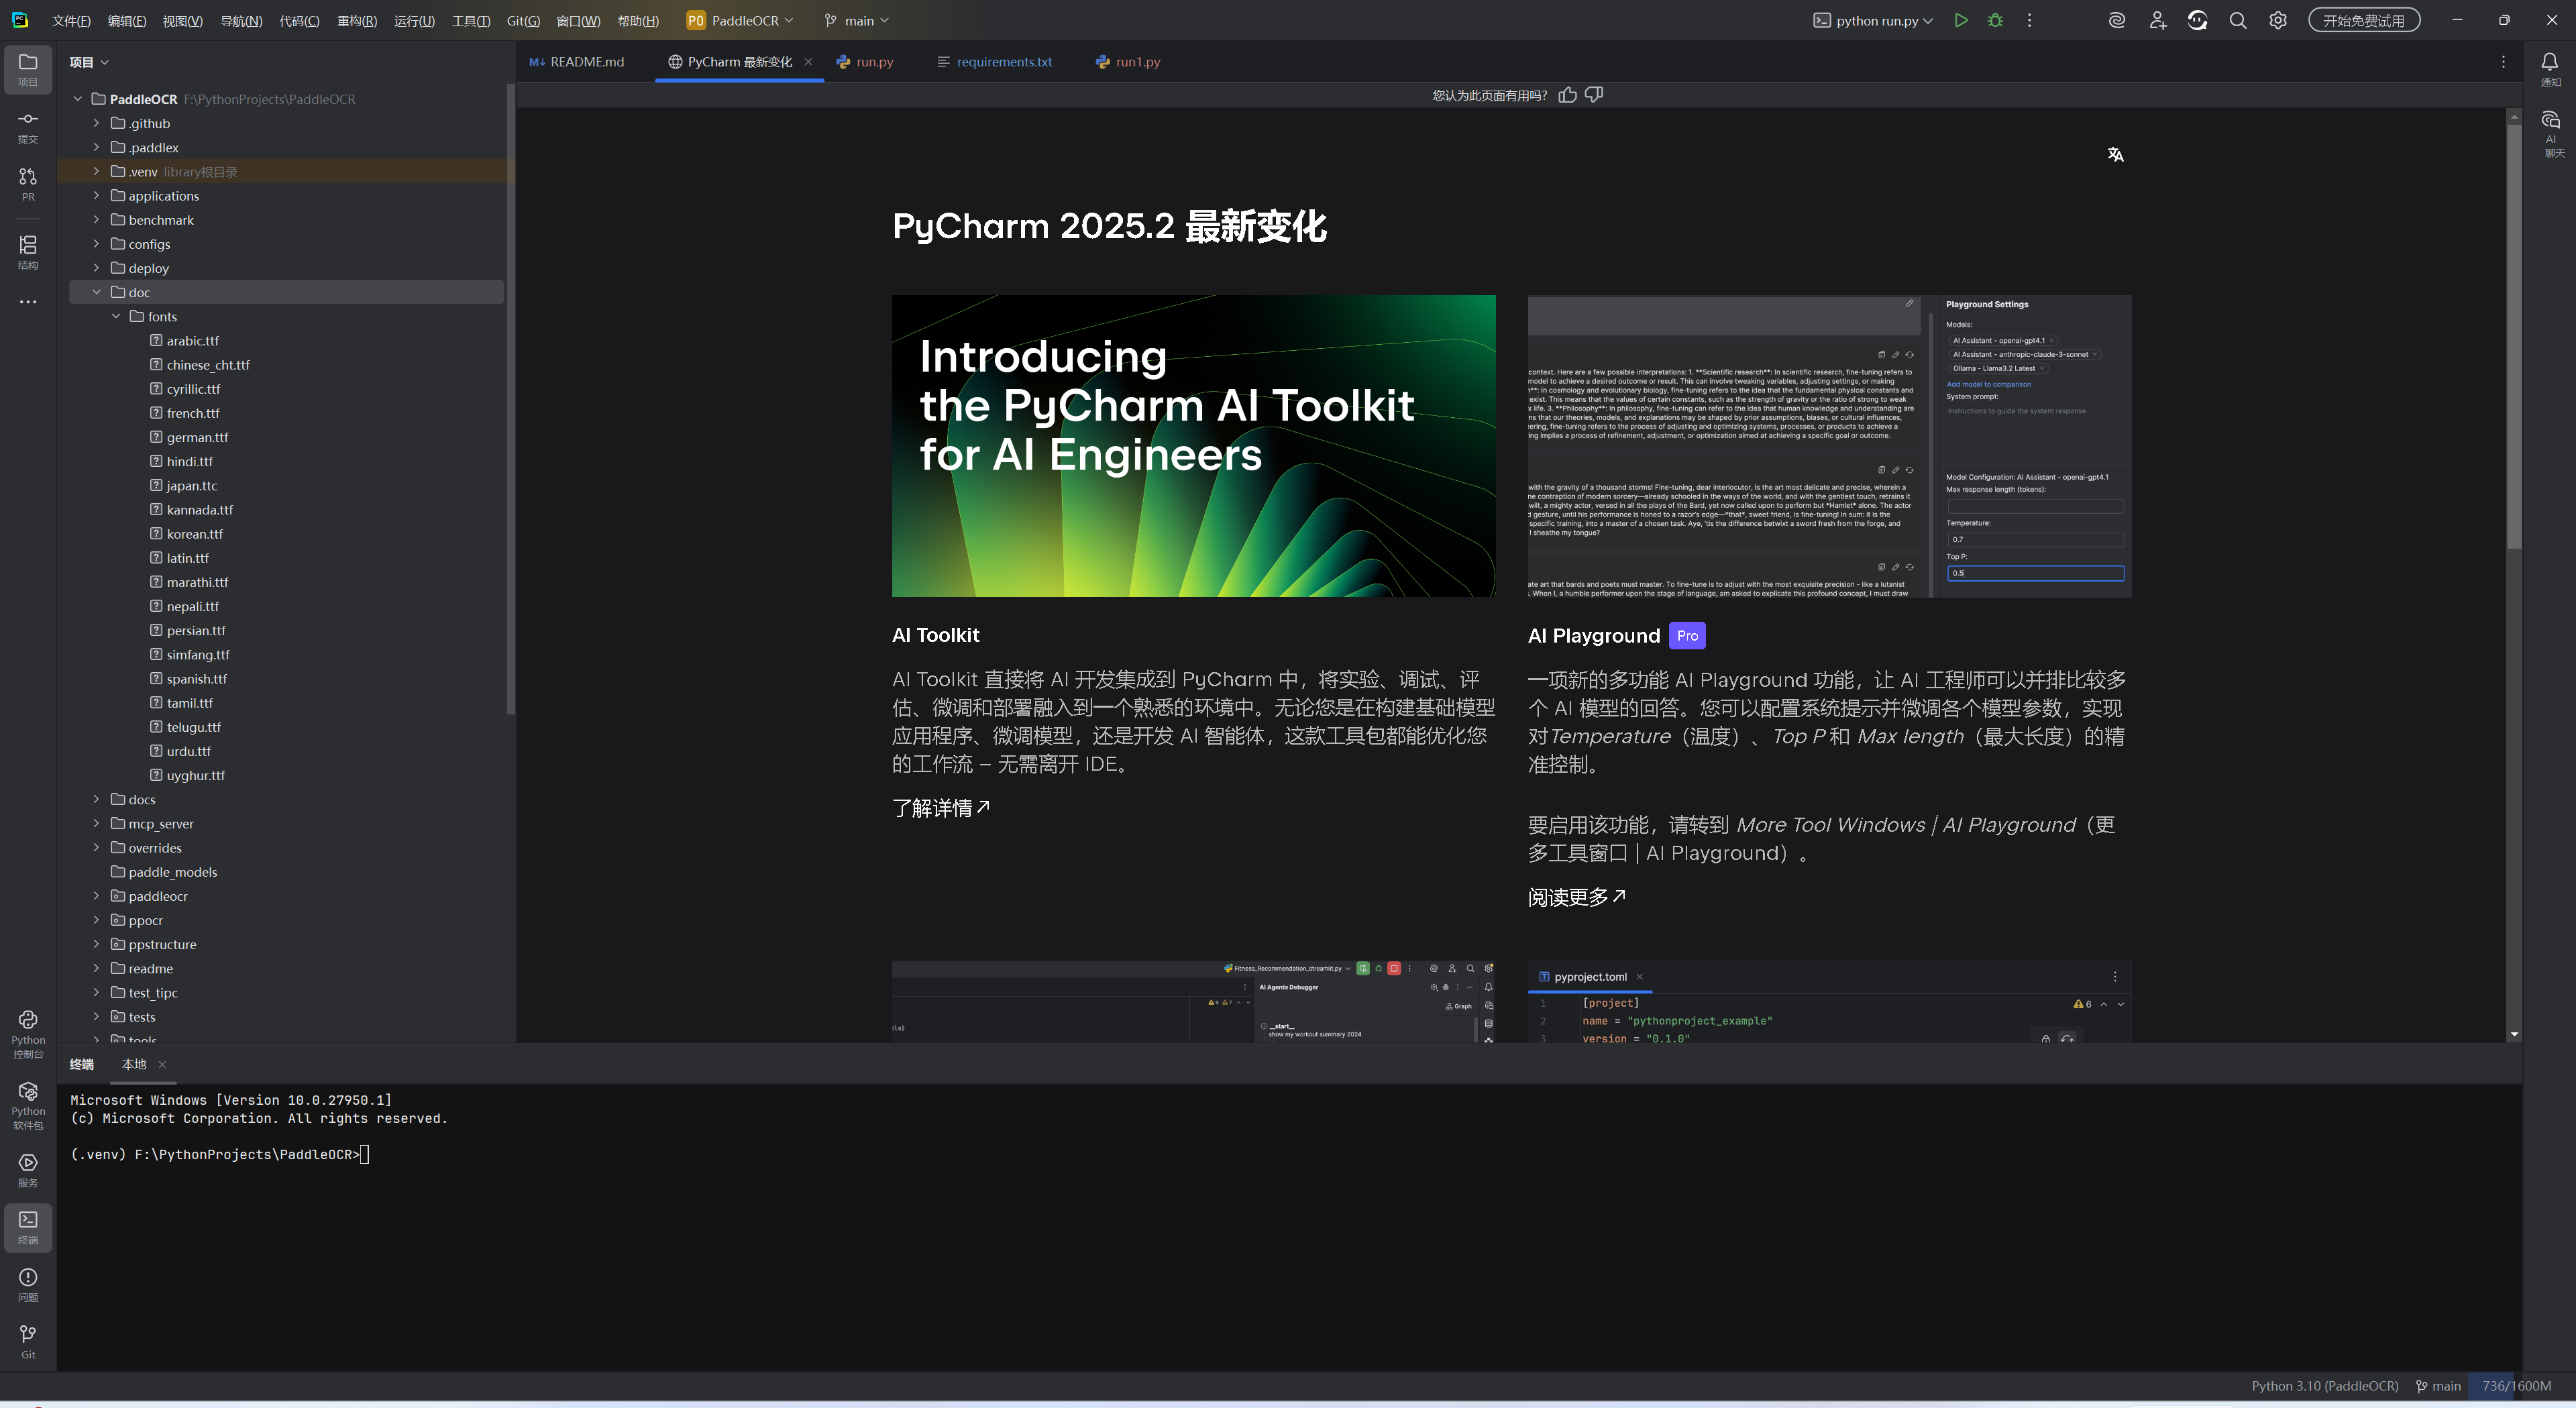Open the Project view options dropdown

89,62
